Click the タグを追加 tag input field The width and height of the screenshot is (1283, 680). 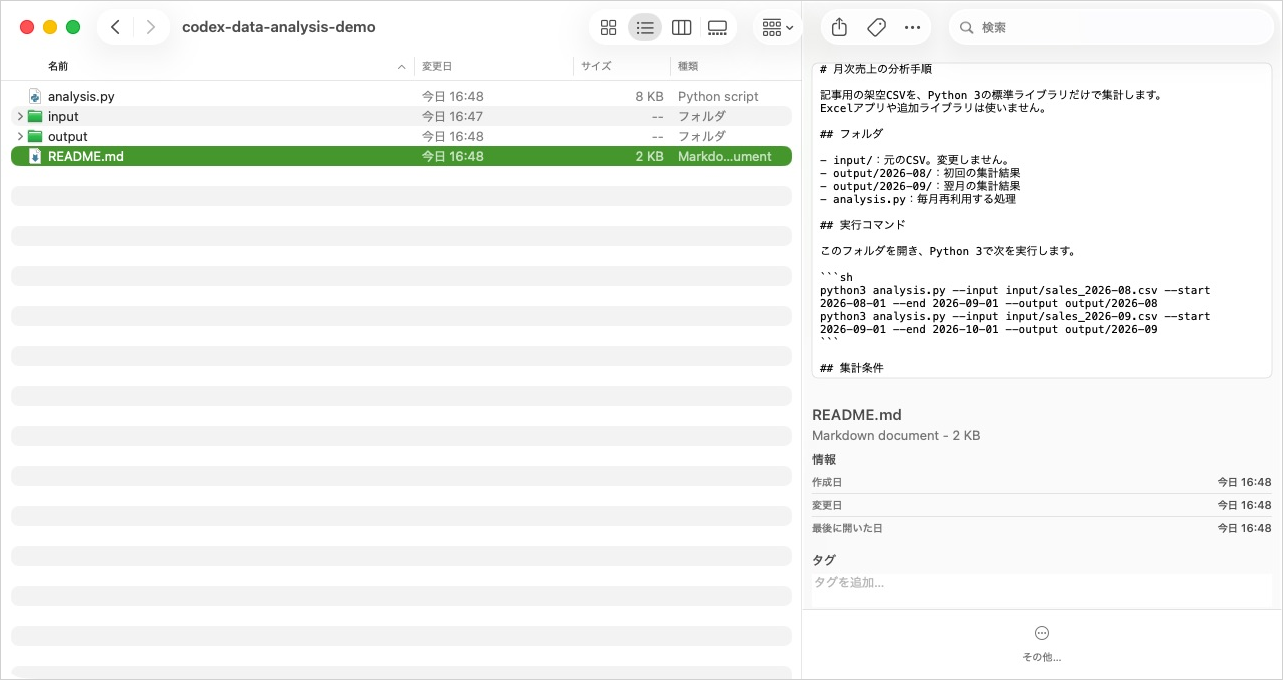1042,583
